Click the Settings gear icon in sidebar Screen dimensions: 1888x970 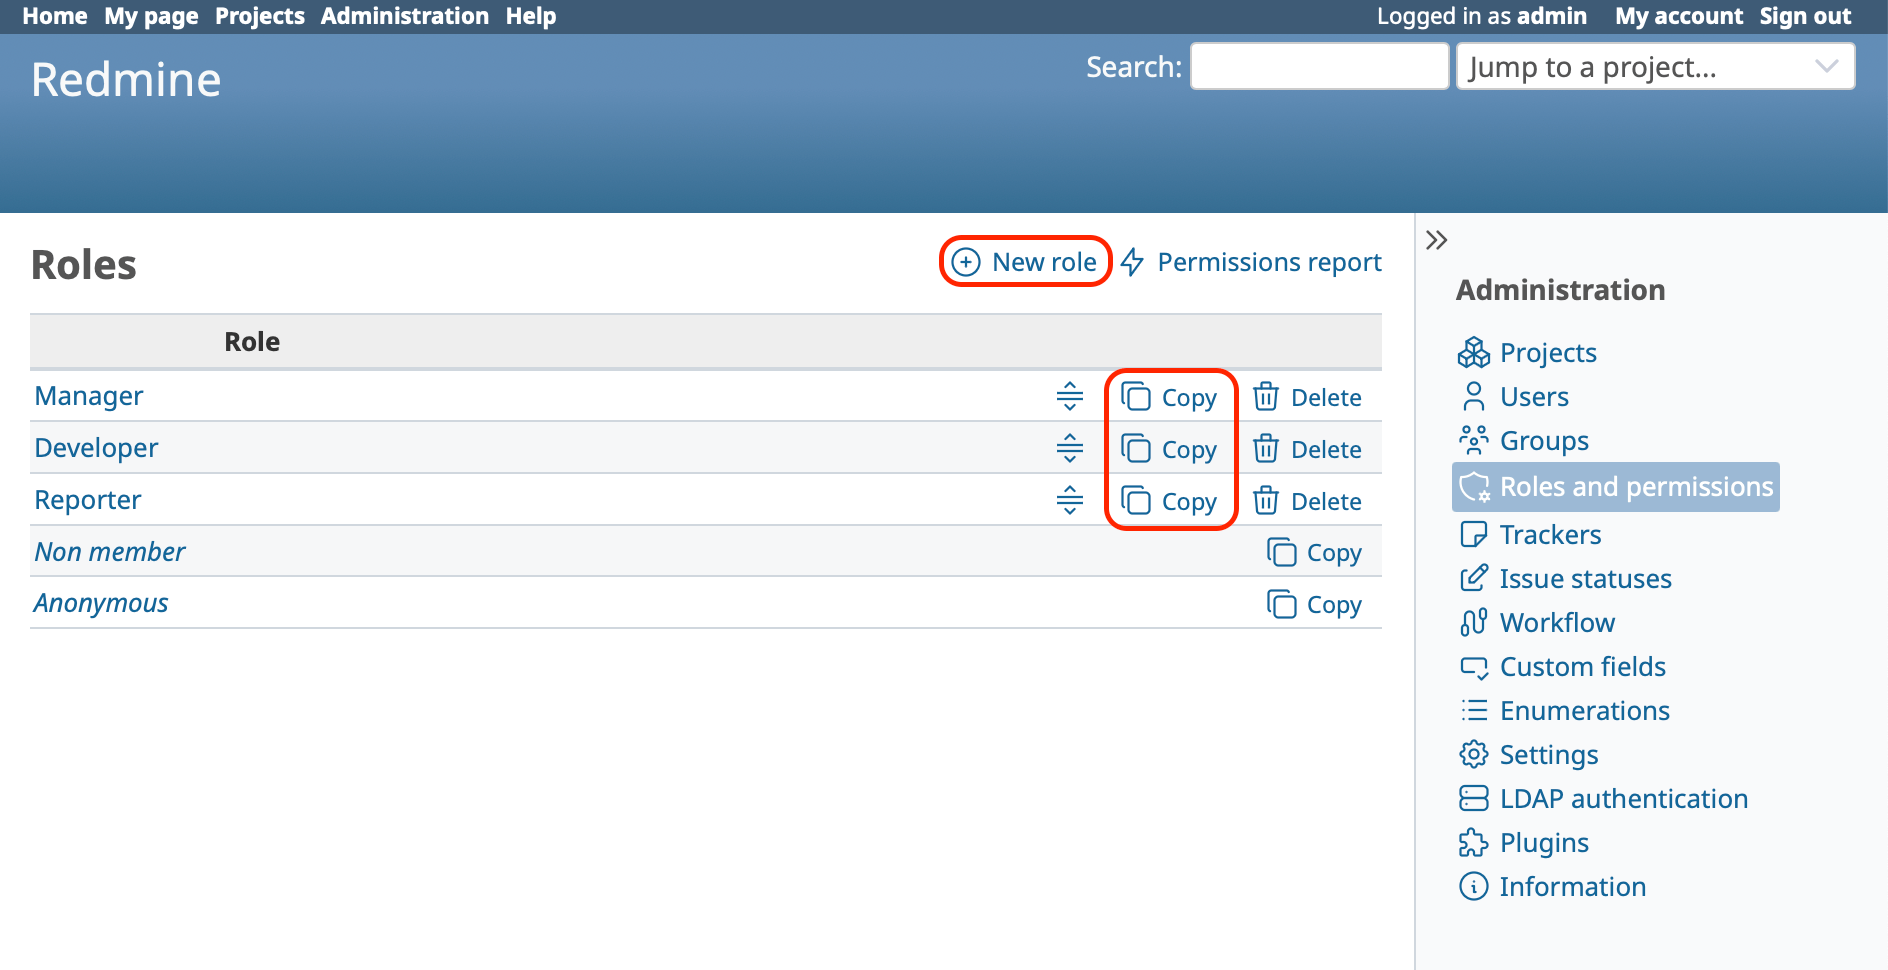pos(1473,755)
